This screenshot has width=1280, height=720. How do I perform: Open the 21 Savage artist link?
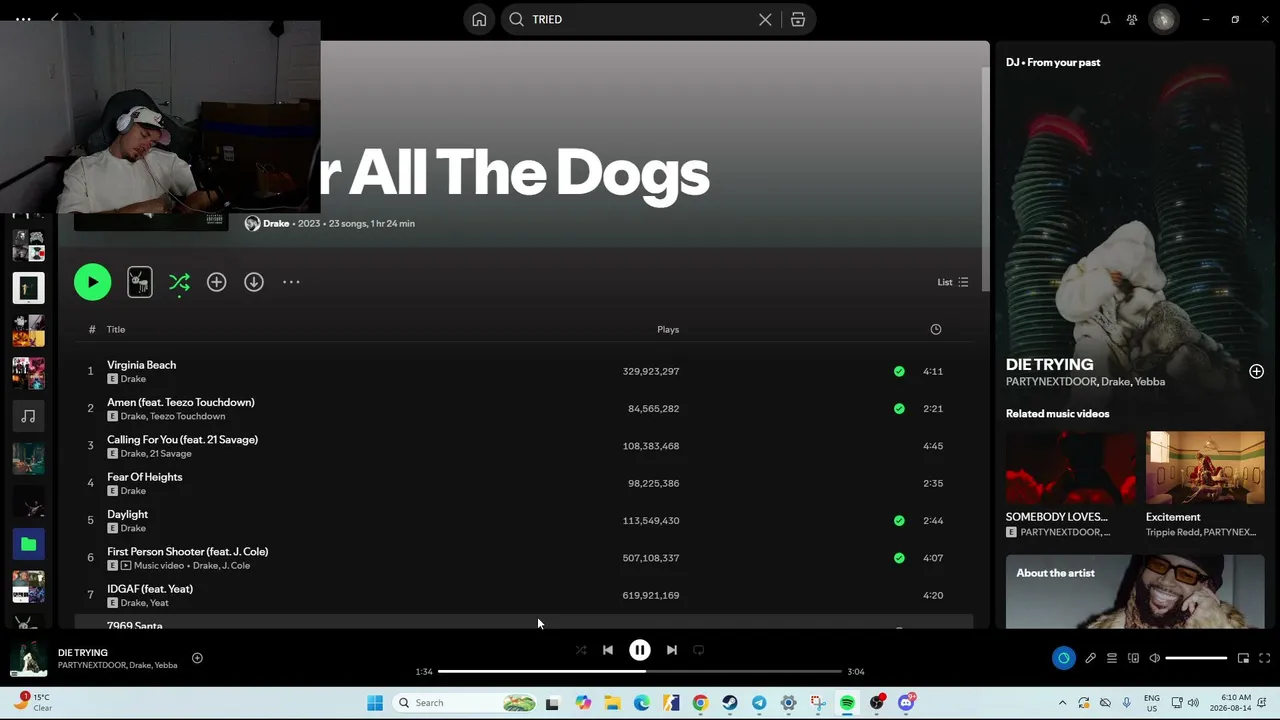point(170,453)
